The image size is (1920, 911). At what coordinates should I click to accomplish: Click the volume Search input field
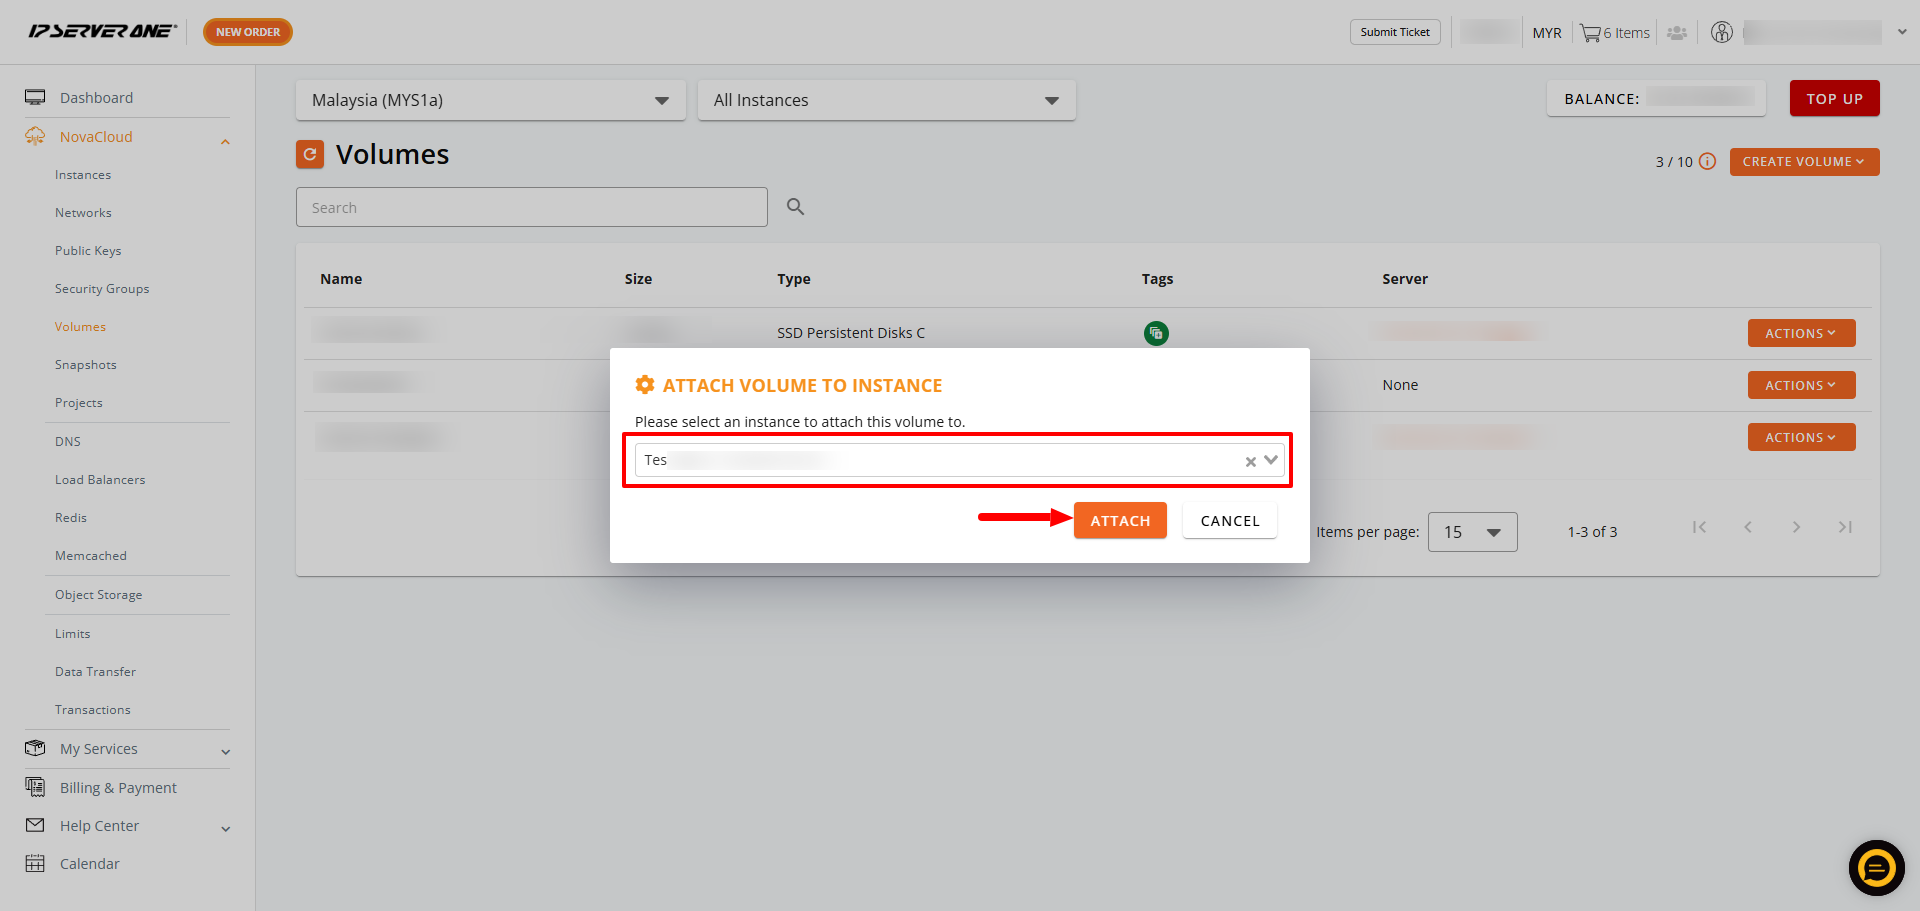[x=532, y=207]
